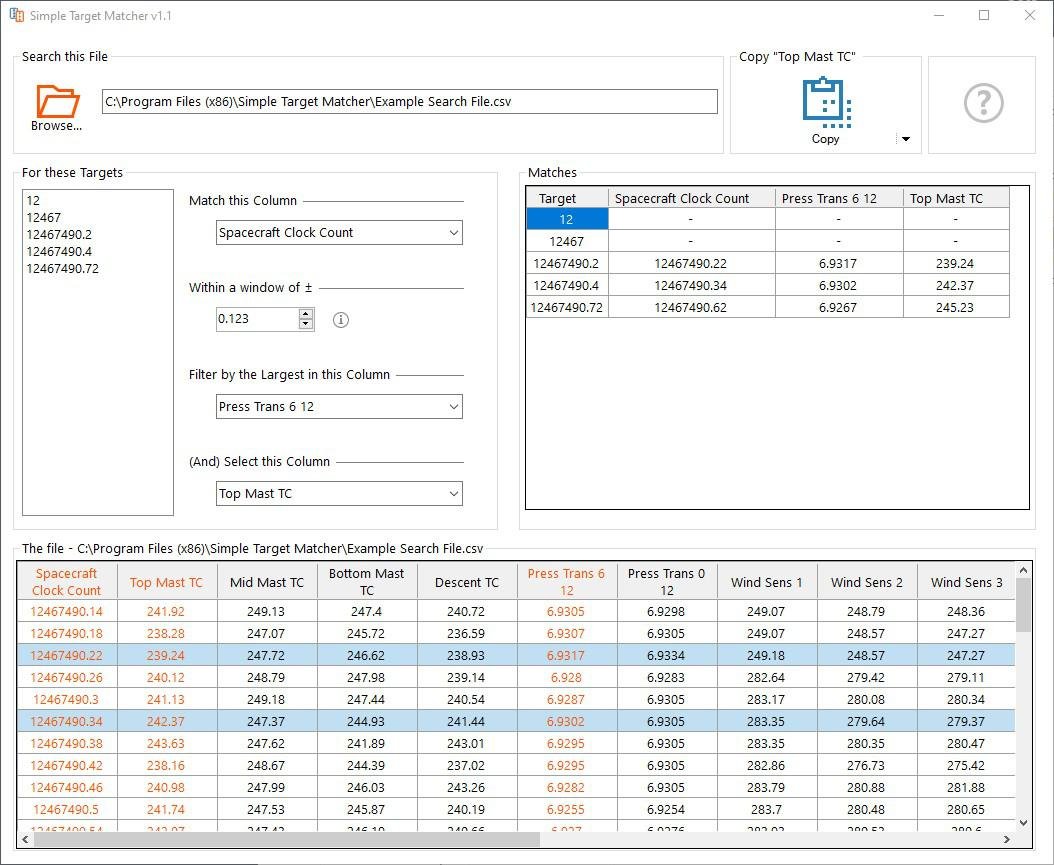Image resolution: width=1054 pixels, height=865 pixels.
Task: Click the Copy clipboard icon
Action: 825,103
